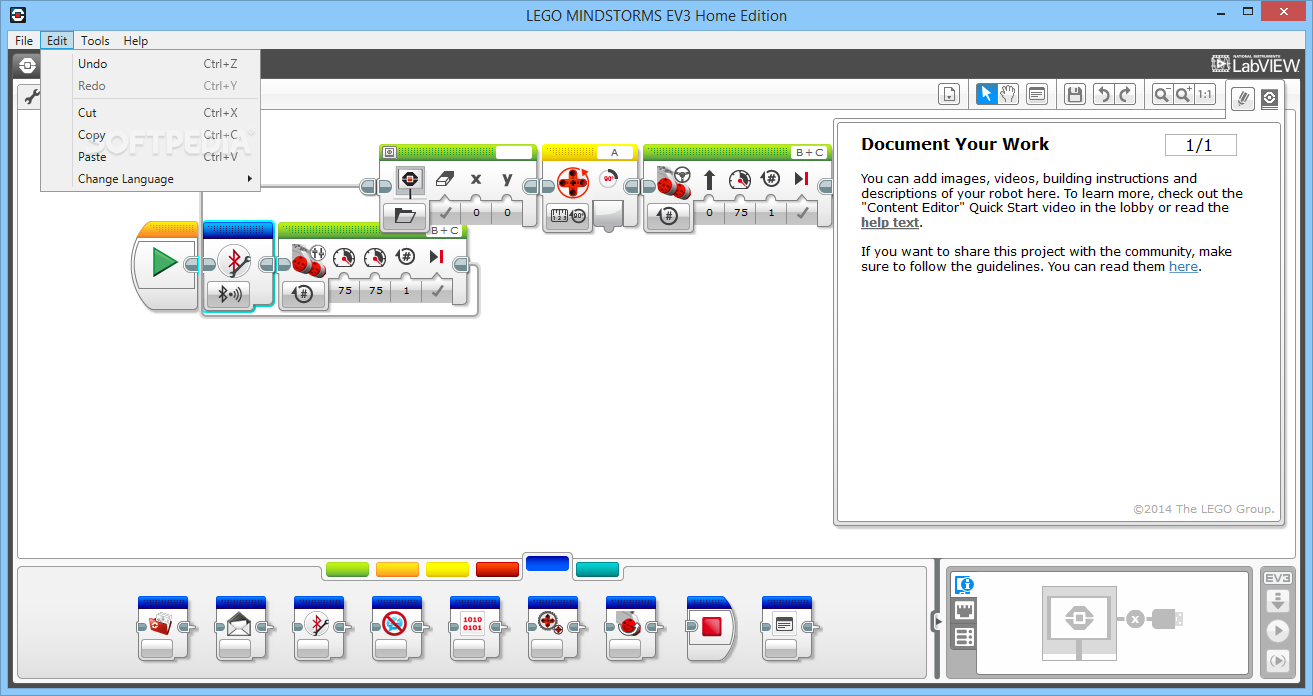Pick the Comment block from the palette
The height and width of the screenshot is (696, 1313).
(786, 628)
